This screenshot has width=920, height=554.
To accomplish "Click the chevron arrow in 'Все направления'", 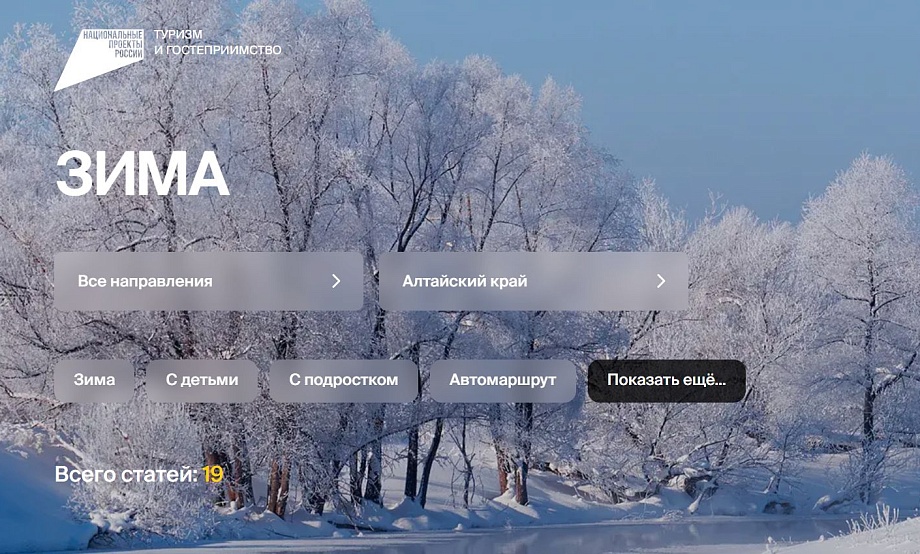I will pyautogui.click(x=336, y=281).
